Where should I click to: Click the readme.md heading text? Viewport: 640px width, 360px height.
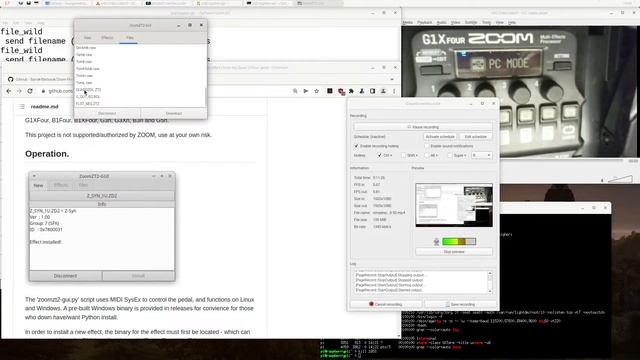[44, 107]
